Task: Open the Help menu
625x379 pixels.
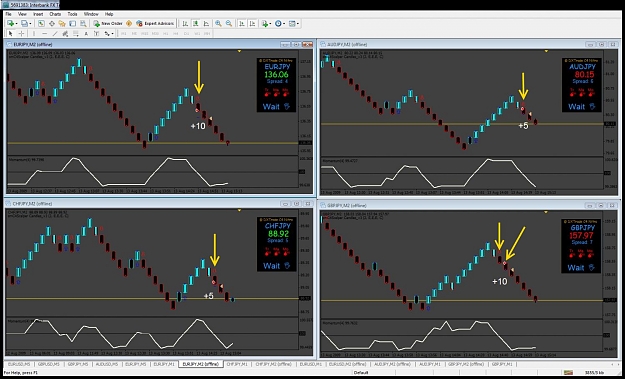Action: click(109, 14)
